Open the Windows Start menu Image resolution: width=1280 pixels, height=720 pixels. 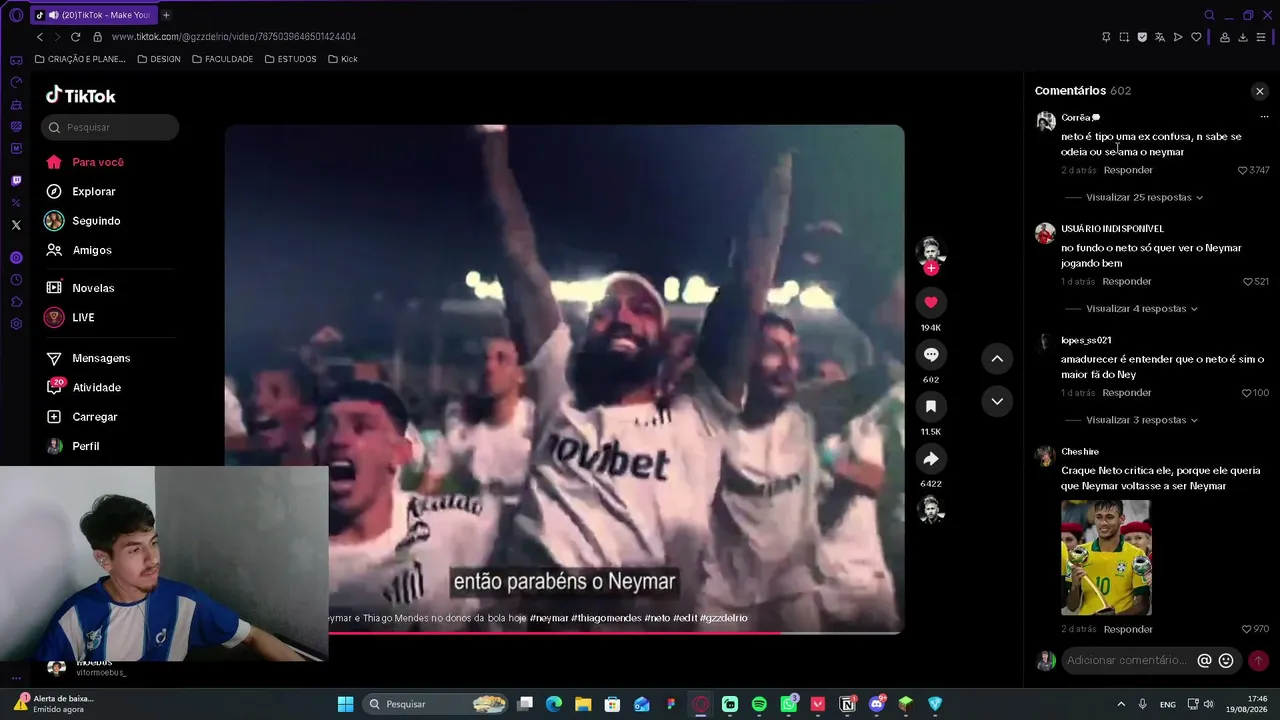click(345, 704)
